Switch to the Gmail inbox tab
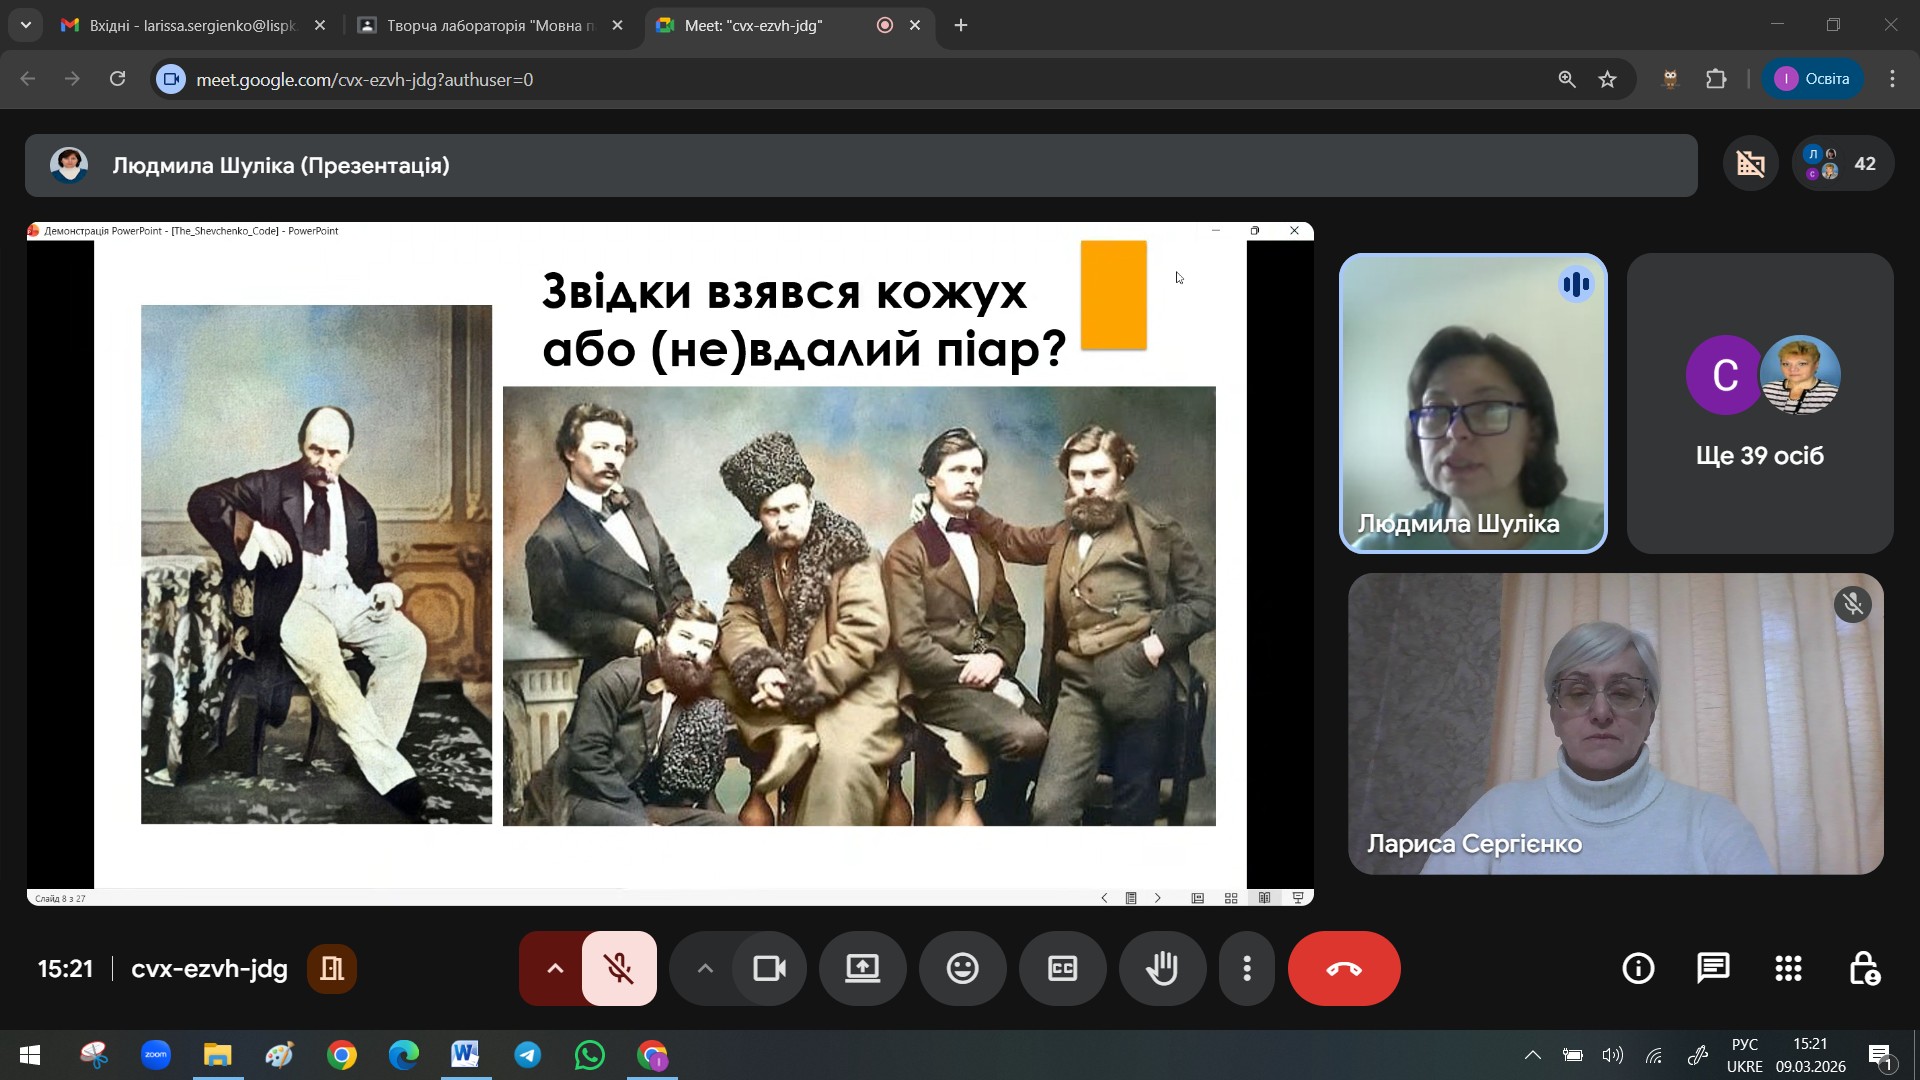The image size is (1920, 1080). click(190, 26)
